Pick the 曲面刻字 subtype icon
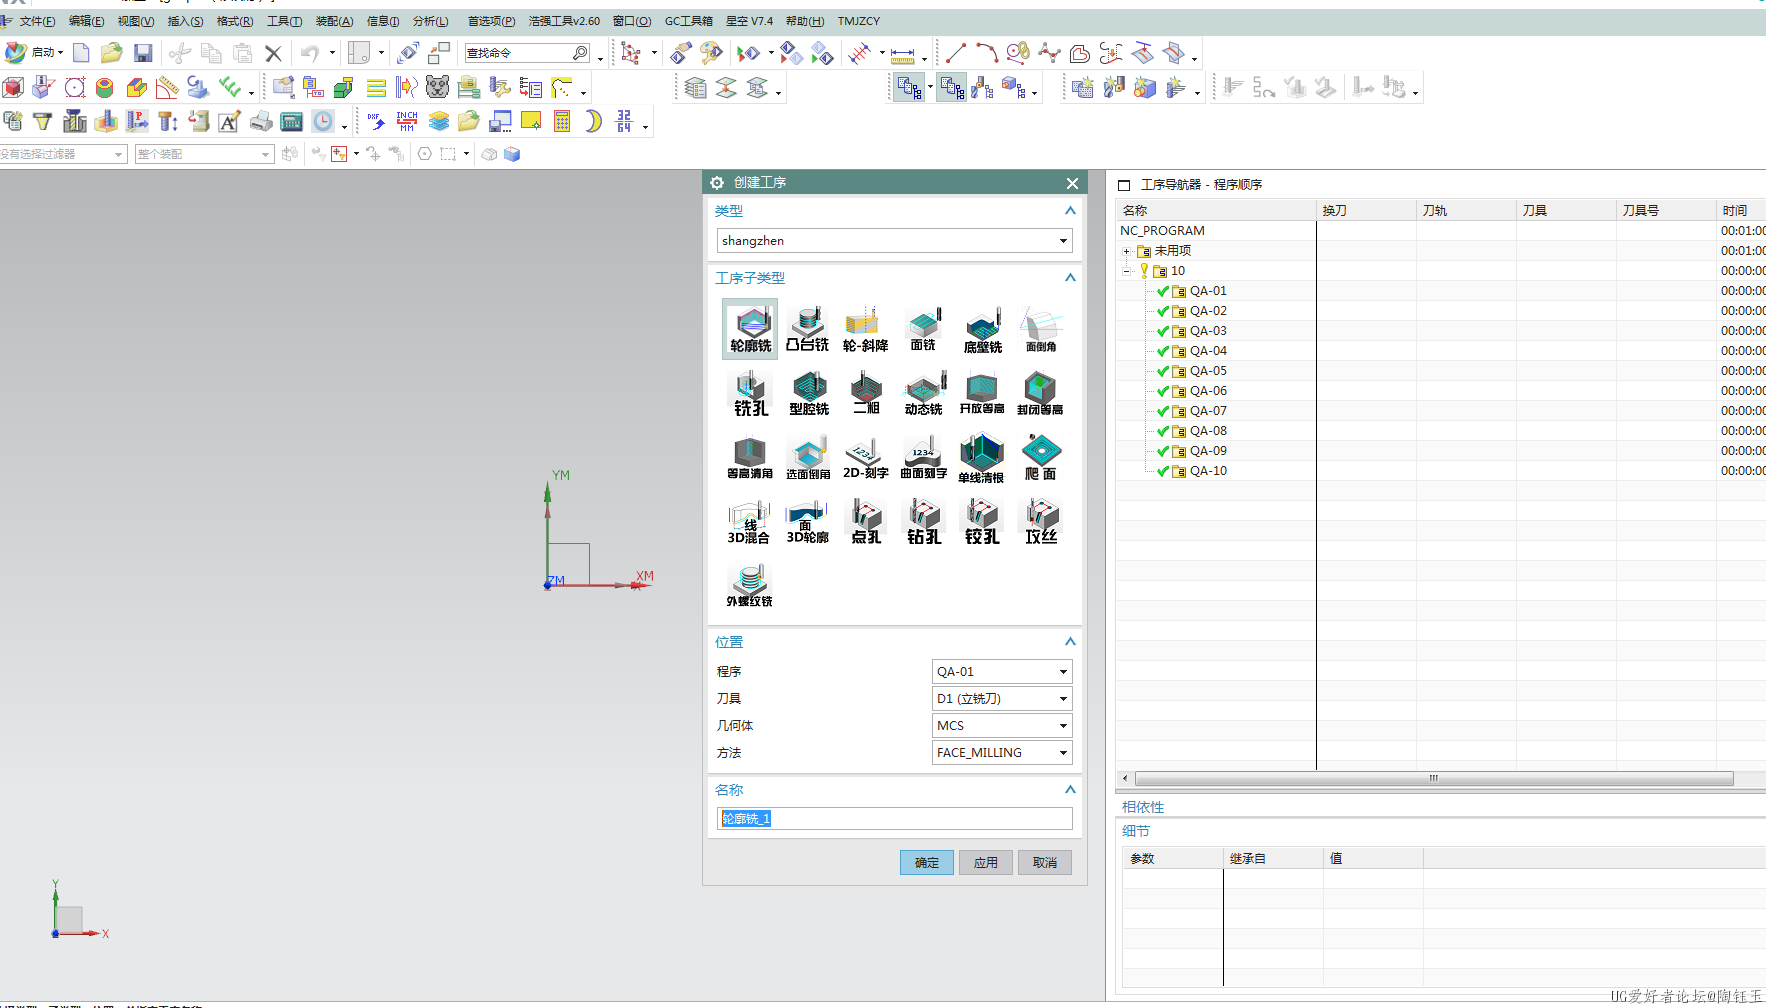The image size is (1766, 1008). [923, 457]
